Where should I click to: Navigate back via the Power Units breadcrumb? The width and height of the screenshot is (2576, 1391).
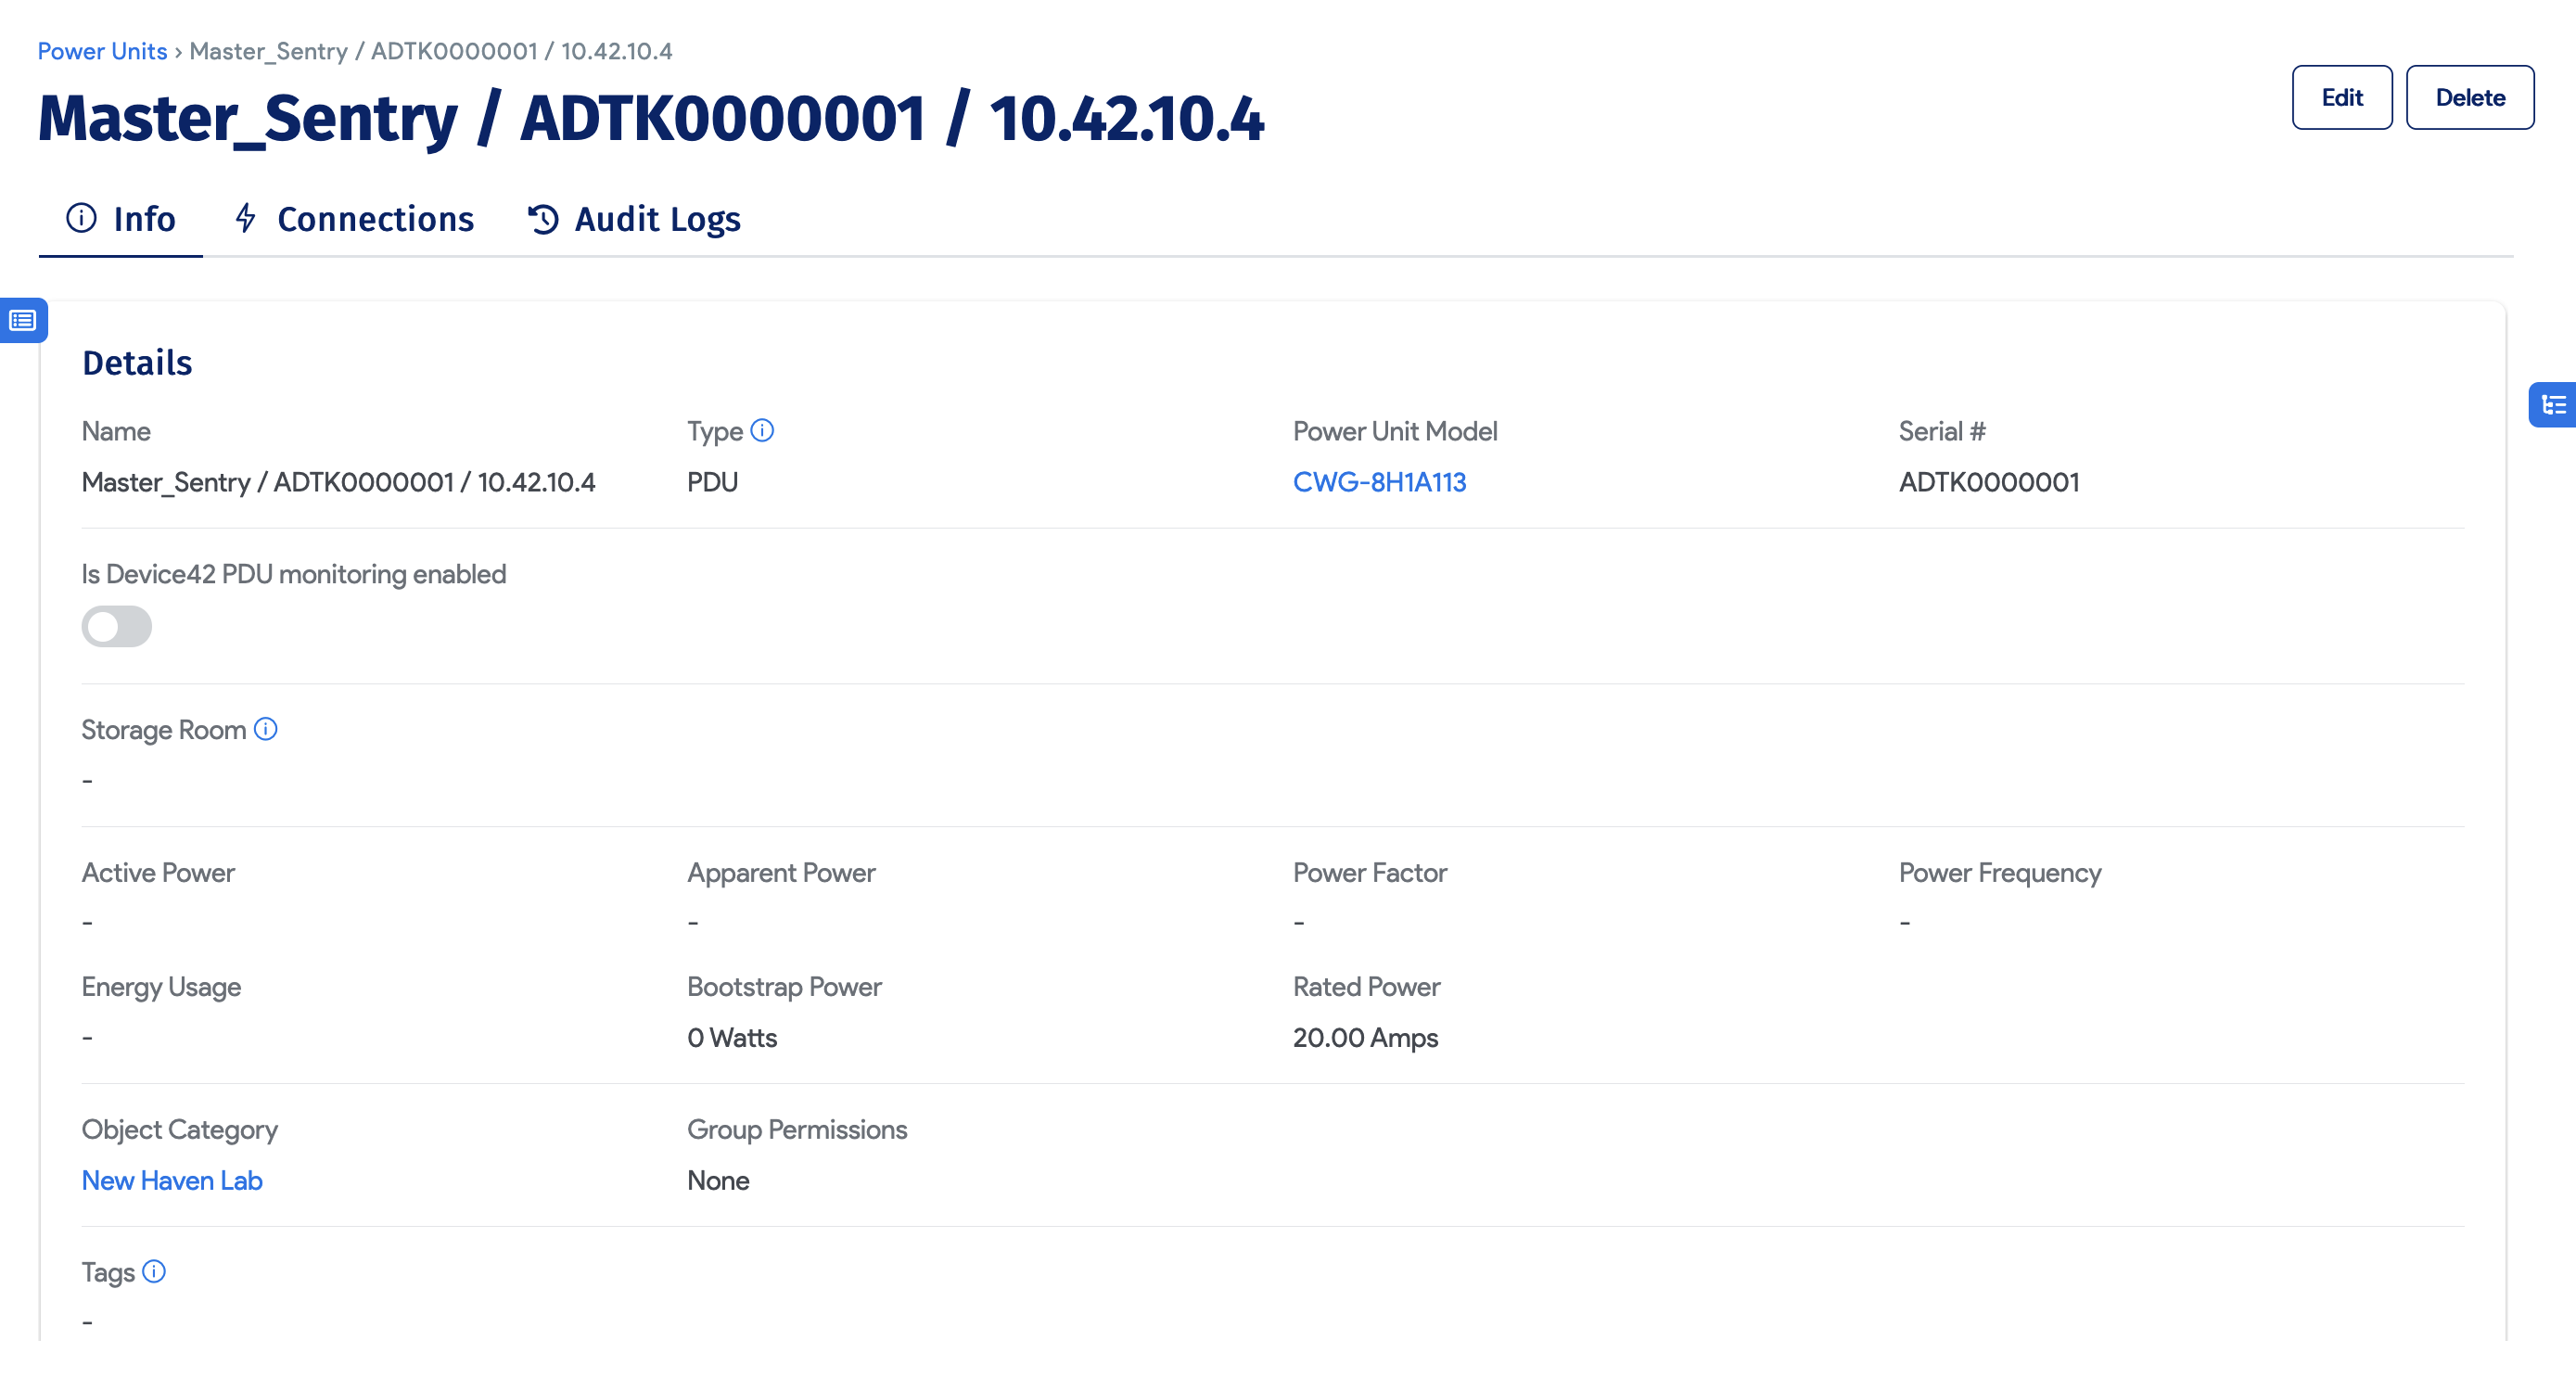click(x=102, y=51)
